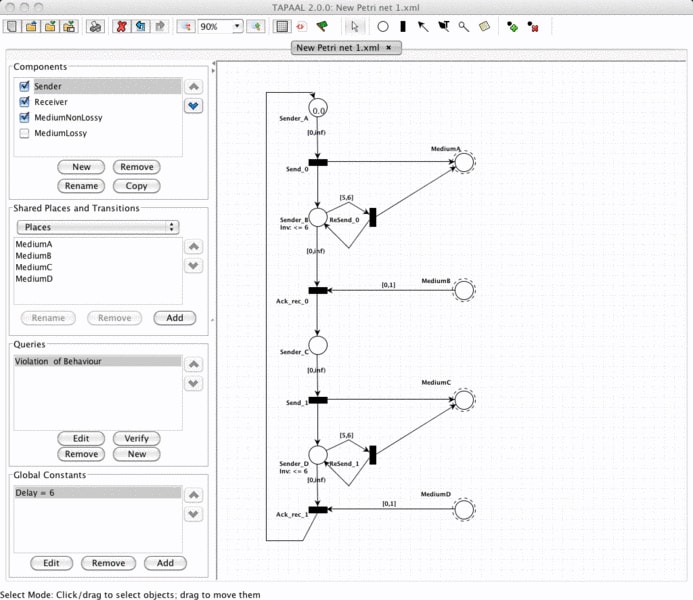The image size is (693, 600).
Task: Select the New Petri net 1.xml tab
Action: (x=338, y=48)
